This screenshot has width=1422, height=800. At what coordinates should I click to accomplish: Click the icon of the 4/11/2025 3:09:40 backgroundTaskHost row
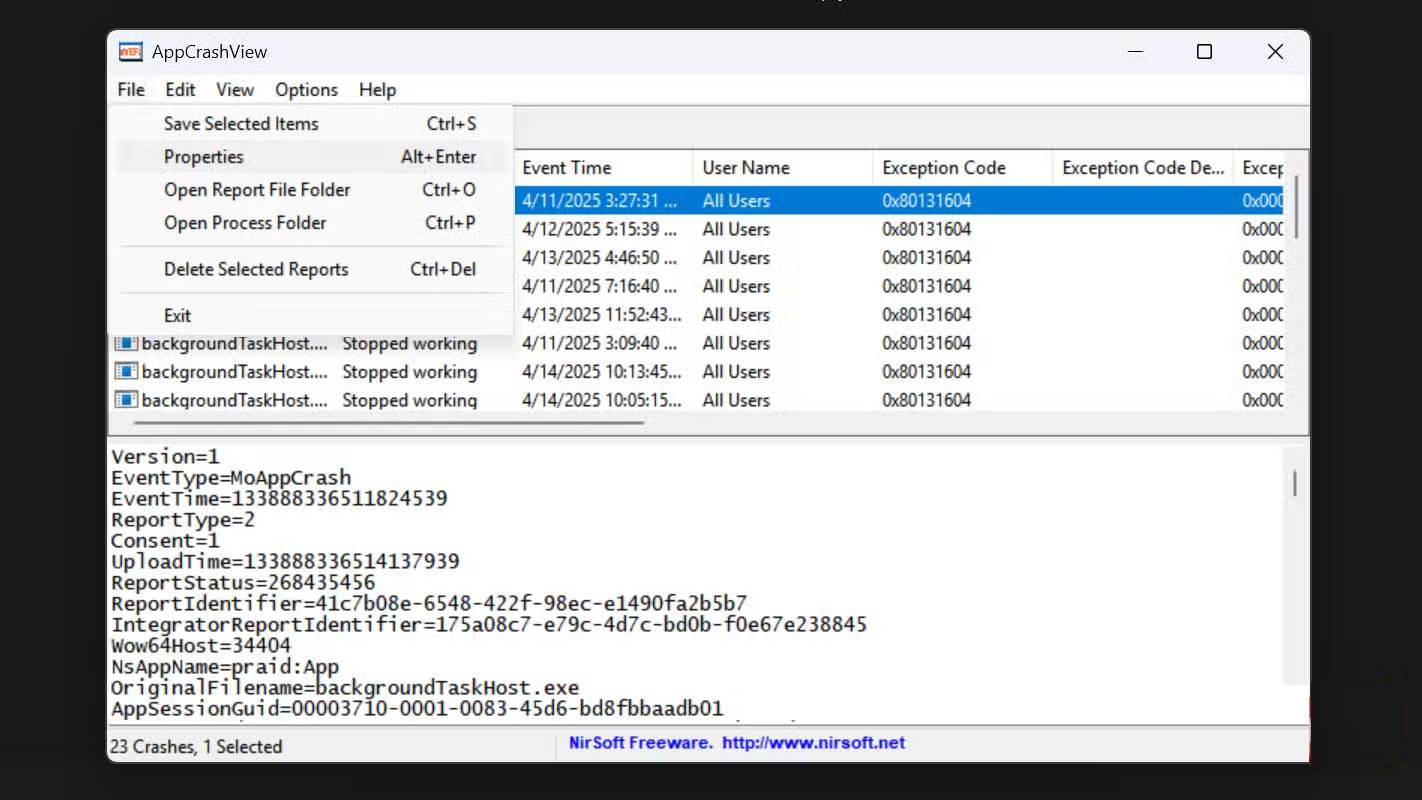[126, 343]
